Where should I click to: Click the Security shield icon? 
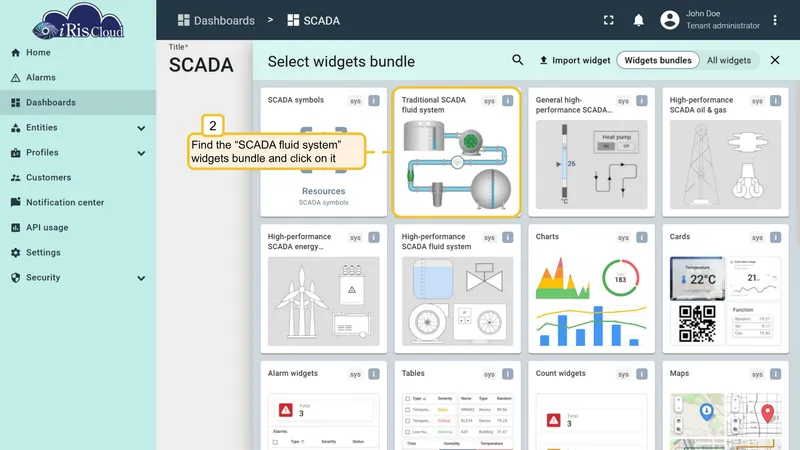coord(16,278)
